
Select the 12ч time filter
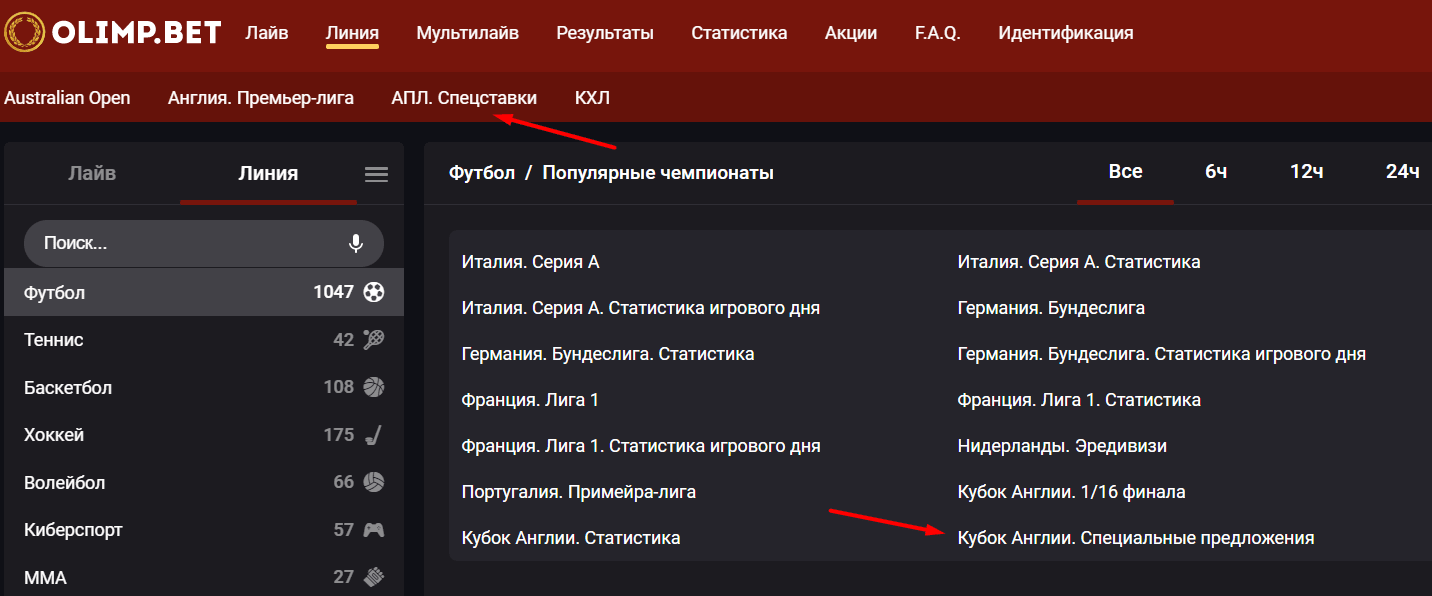point(1306,172)
